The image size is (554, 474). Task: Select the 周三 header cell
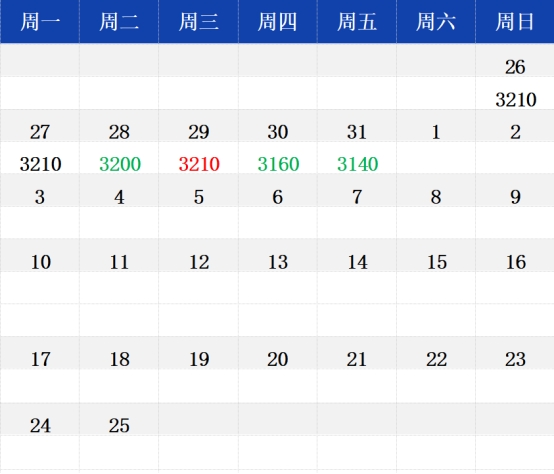199,22
